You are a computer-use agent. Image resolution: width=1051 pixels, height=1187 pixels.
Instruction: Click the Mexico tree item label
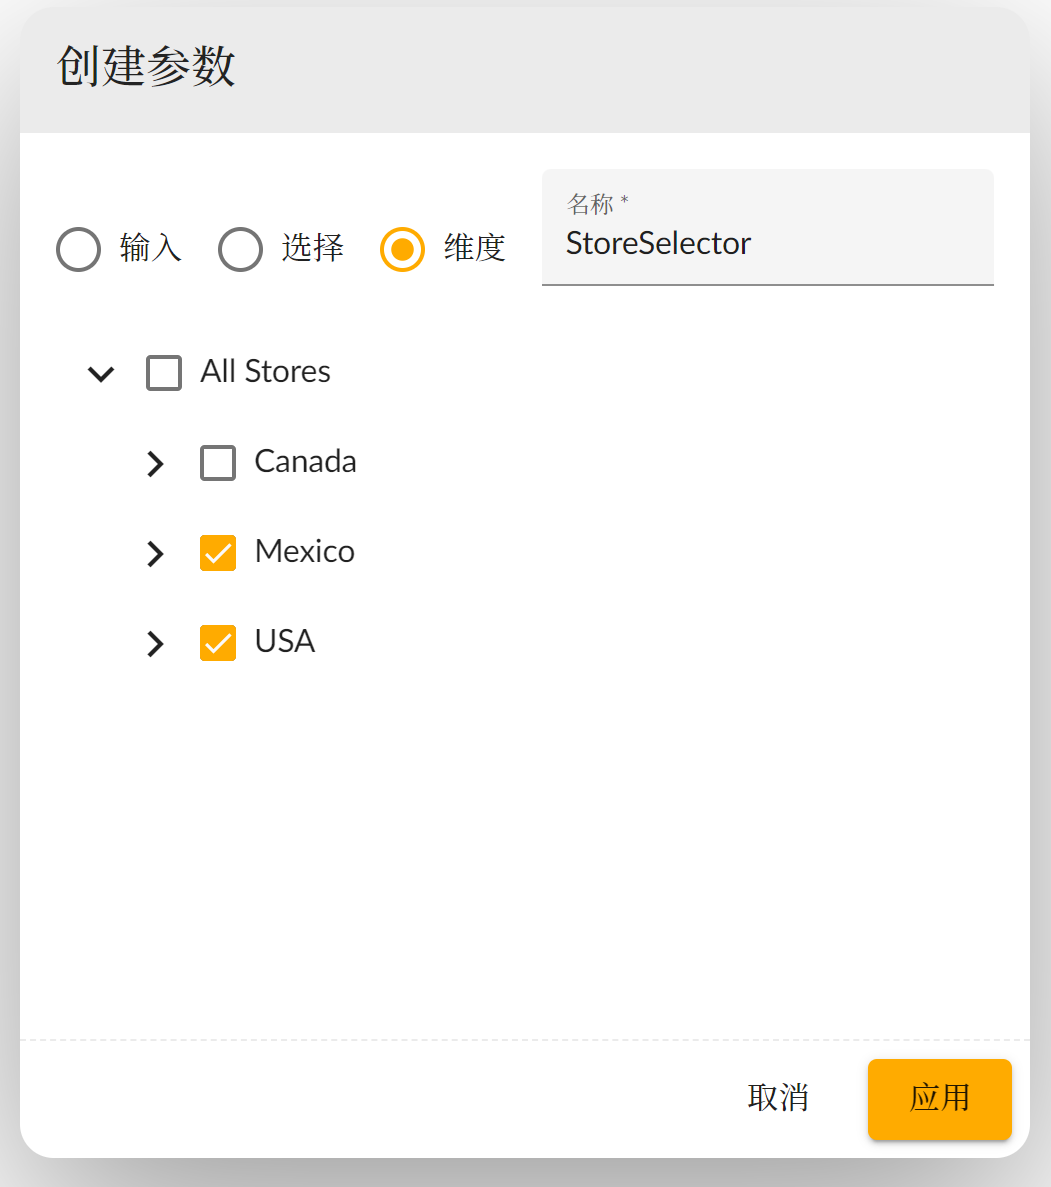pos(304,552)
